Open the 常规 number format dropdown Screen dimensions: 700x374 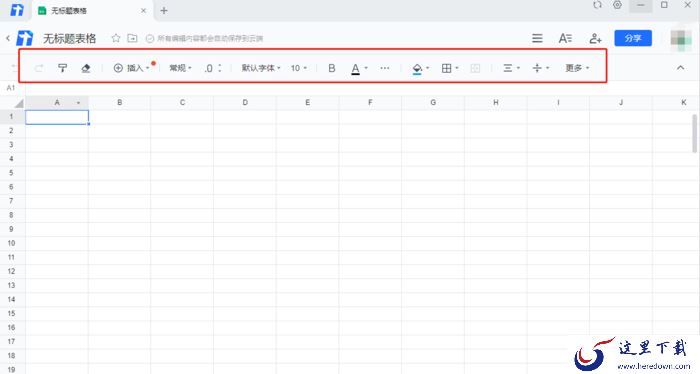(x=180, y=68)
